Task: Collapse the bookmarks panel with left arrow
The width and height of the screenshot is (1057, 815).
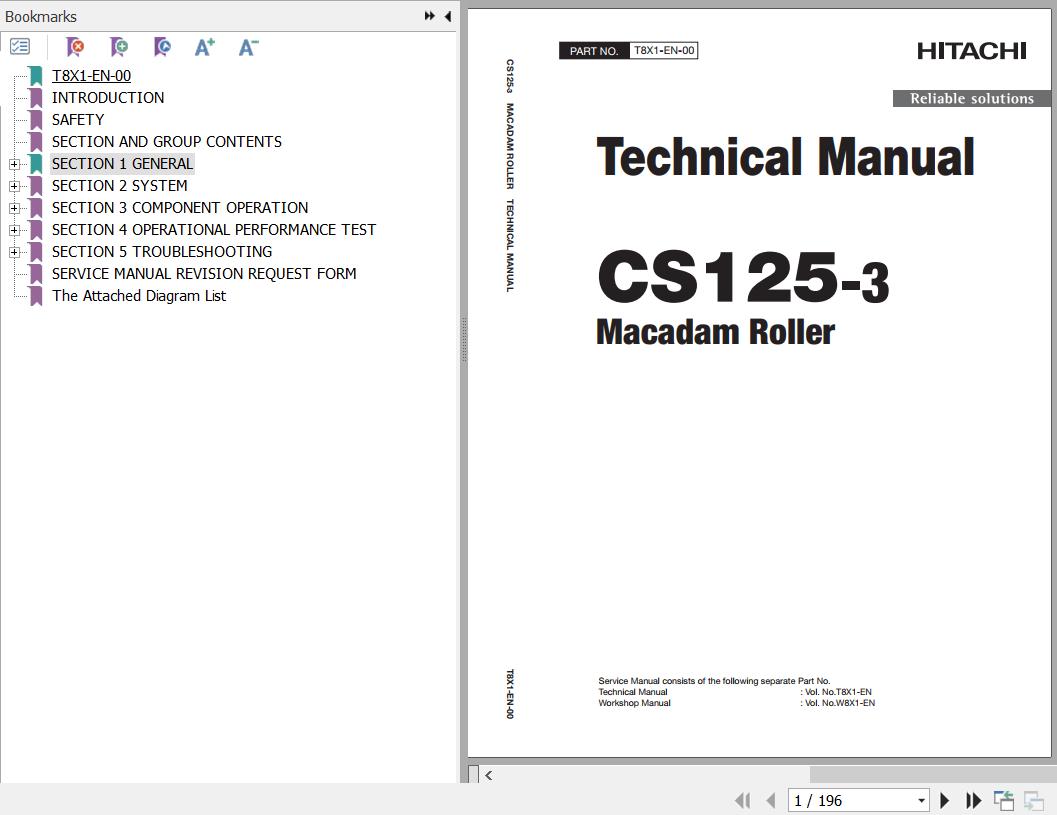Action: [448, 16]
